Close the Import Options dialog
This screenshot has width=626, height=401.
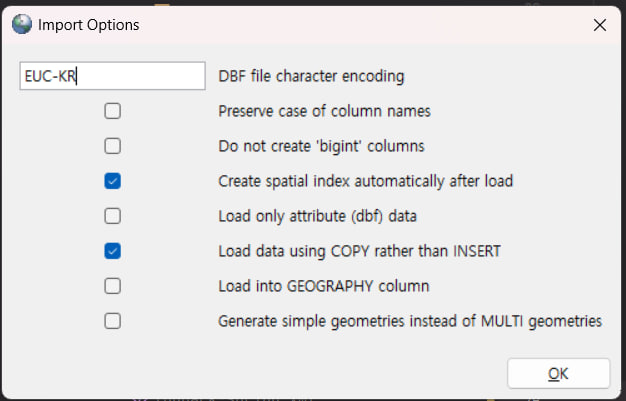tap(599, 25)
